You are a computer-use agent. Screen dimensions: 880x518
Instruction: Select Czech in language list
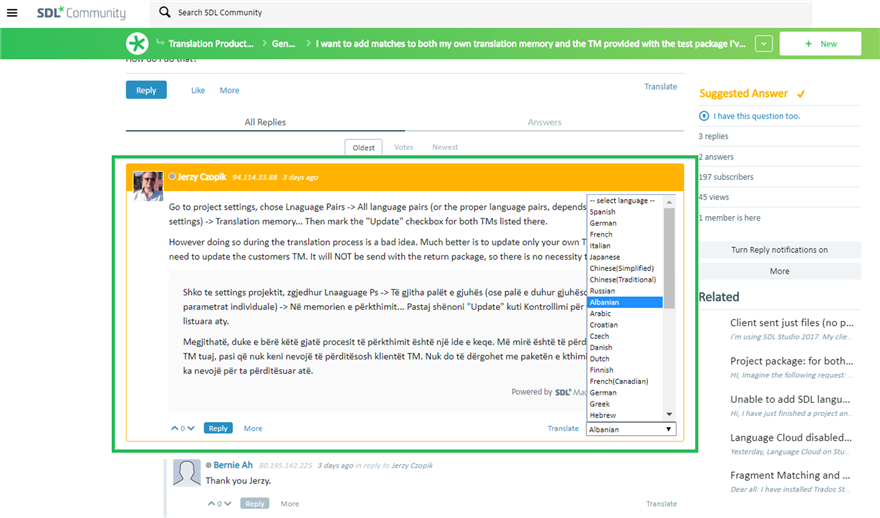click(x=599, y=336)
